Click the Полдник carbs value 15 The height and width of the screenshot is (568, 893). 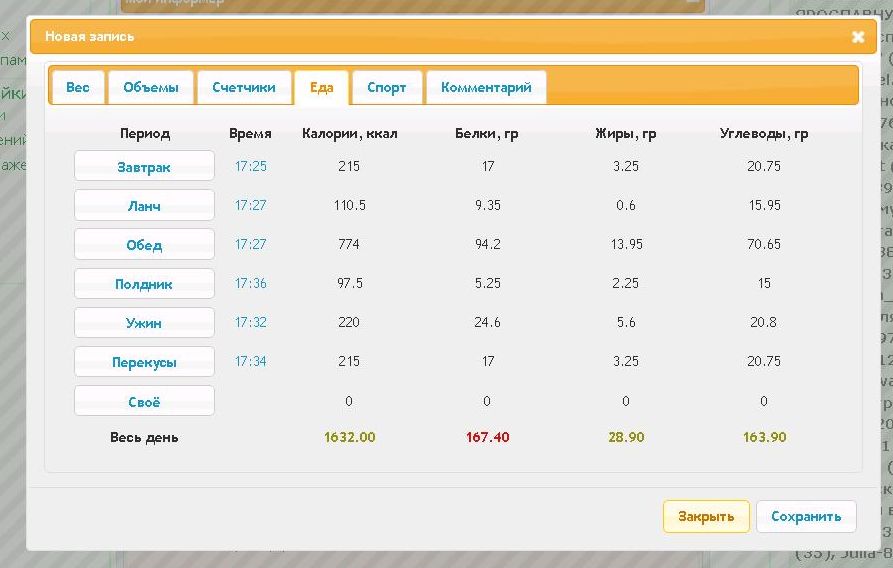coord(764,283)
